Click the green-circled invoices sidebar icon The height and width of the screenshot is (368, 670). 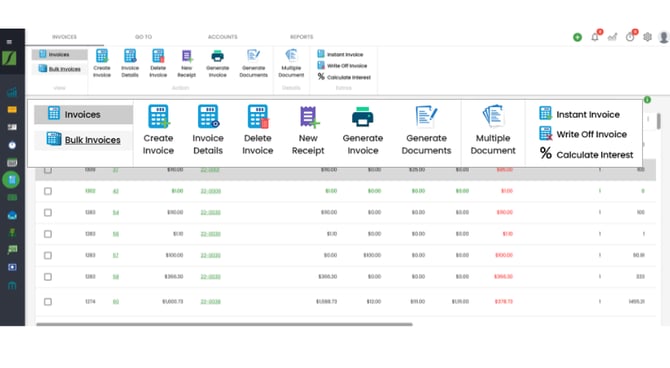12,180
